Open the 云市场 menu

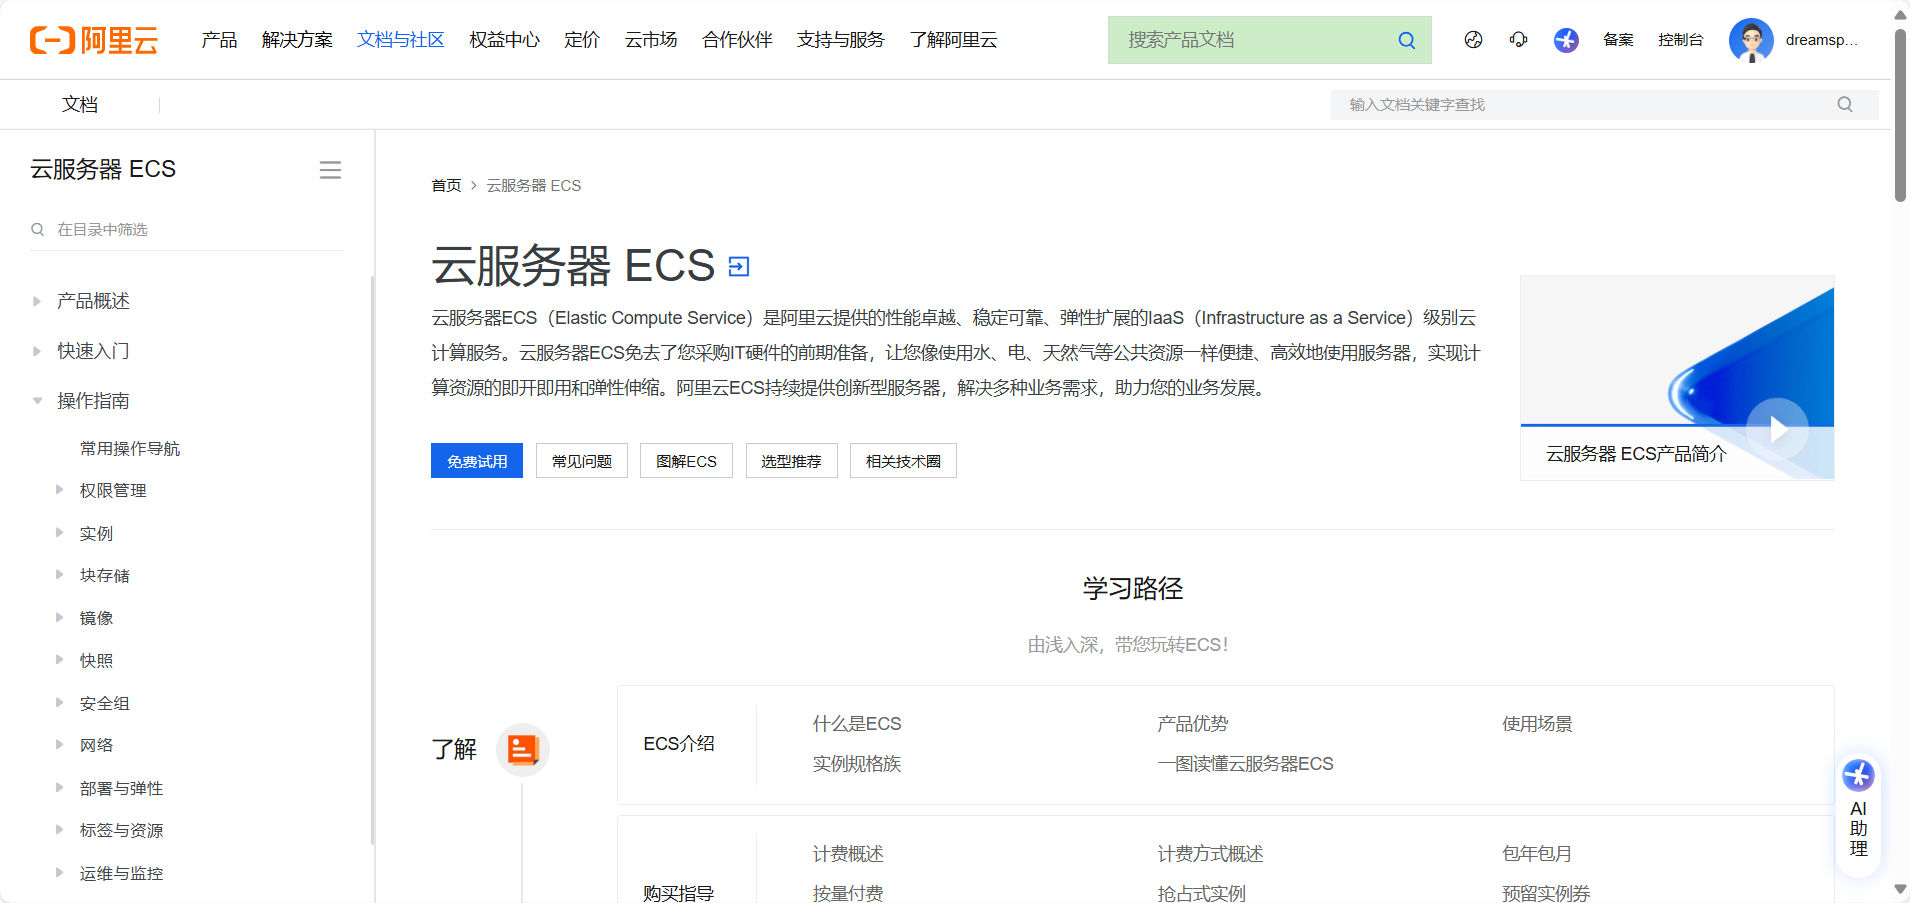click(x=651, y=40)
